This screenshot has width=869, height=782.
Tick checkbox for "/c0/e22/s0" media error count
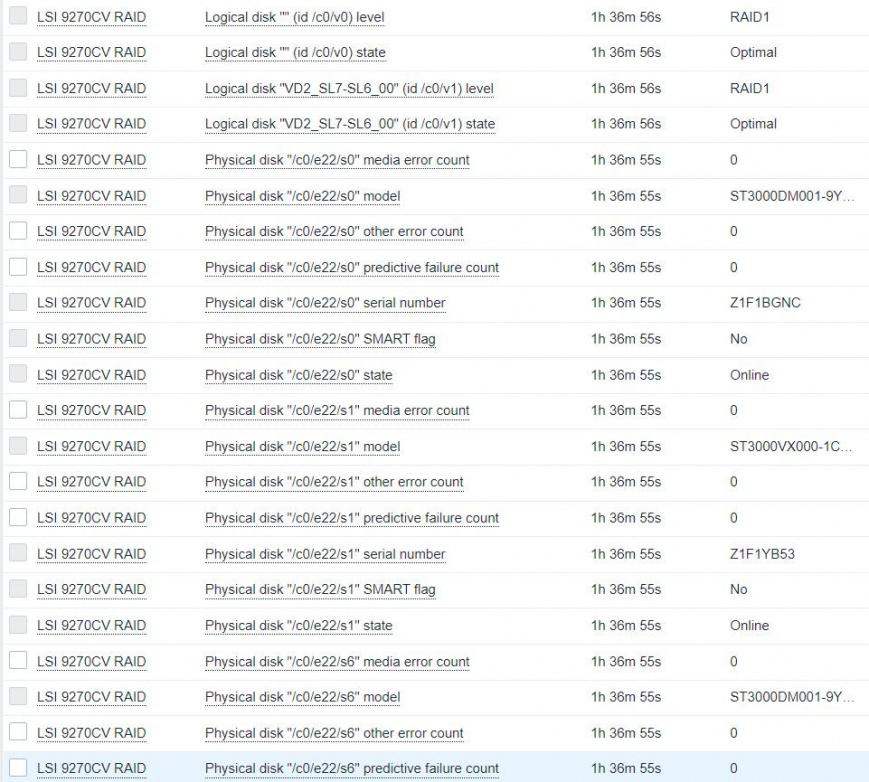pyautogui.click(x=18, y=159)
